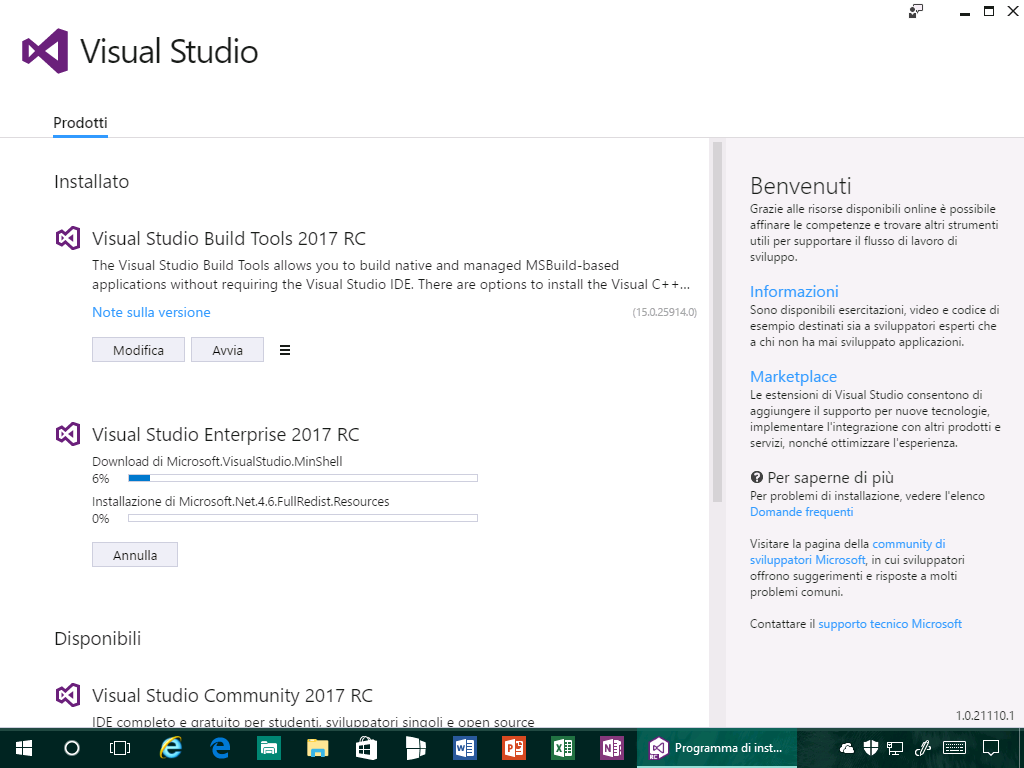The width and height of the screenshot is (1024, 768).
Task: Open Windows Defender shield tray icon
Action: [x=871, y=748]
